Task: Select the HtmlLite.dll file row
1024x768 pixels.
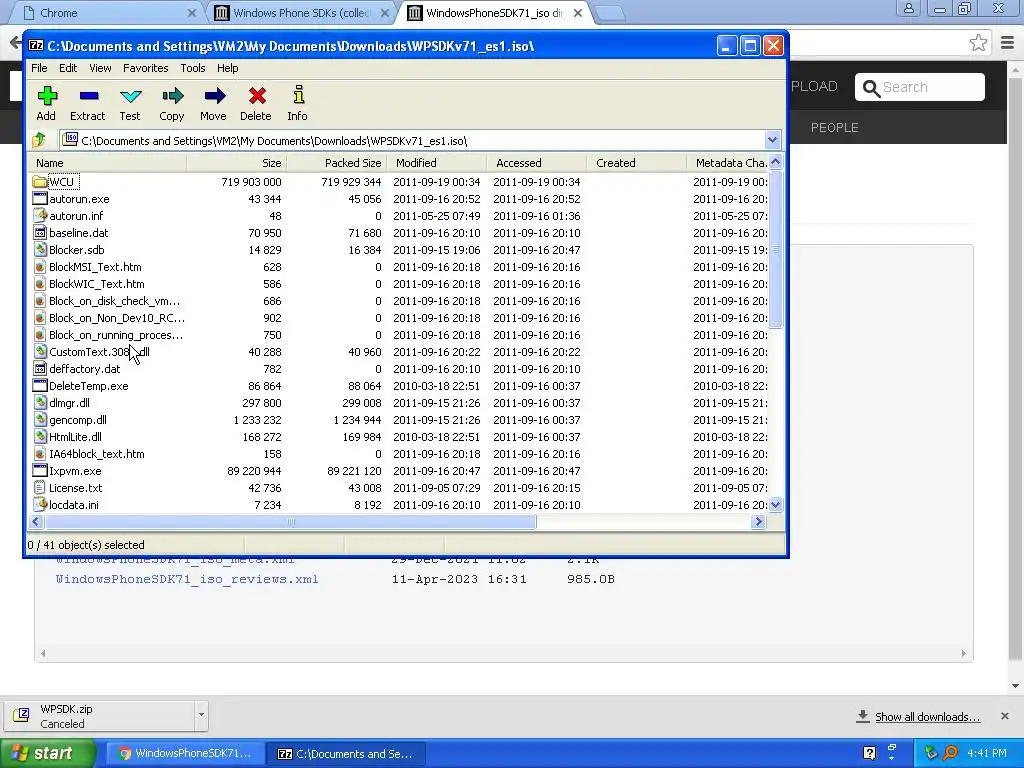Action: (x=398, y=437)
